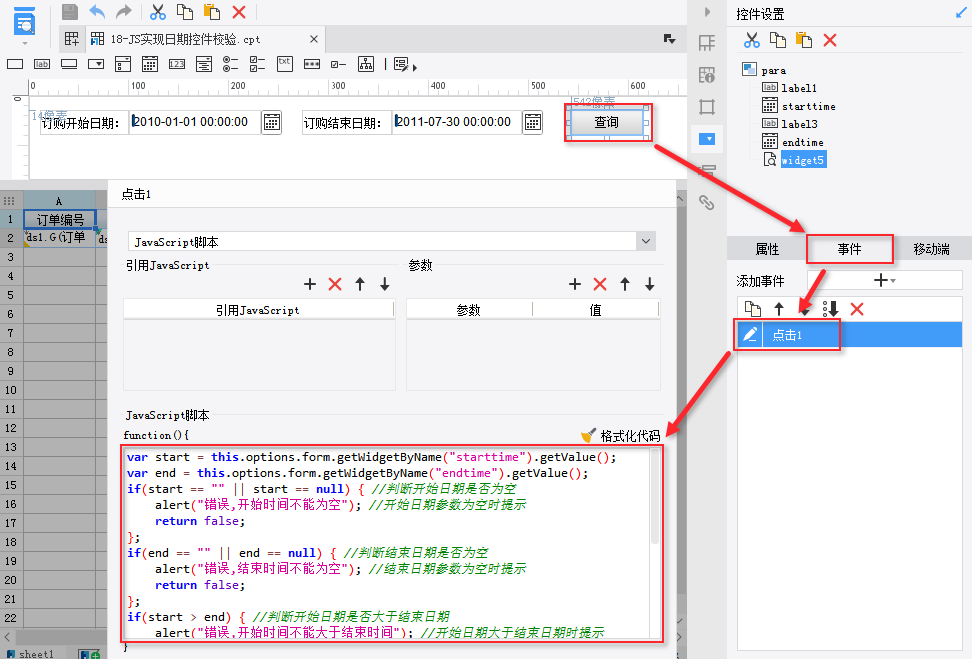This screenshot has height=659, width=972.
Task: Select para node in widget tree
Action: coord(773,71)
